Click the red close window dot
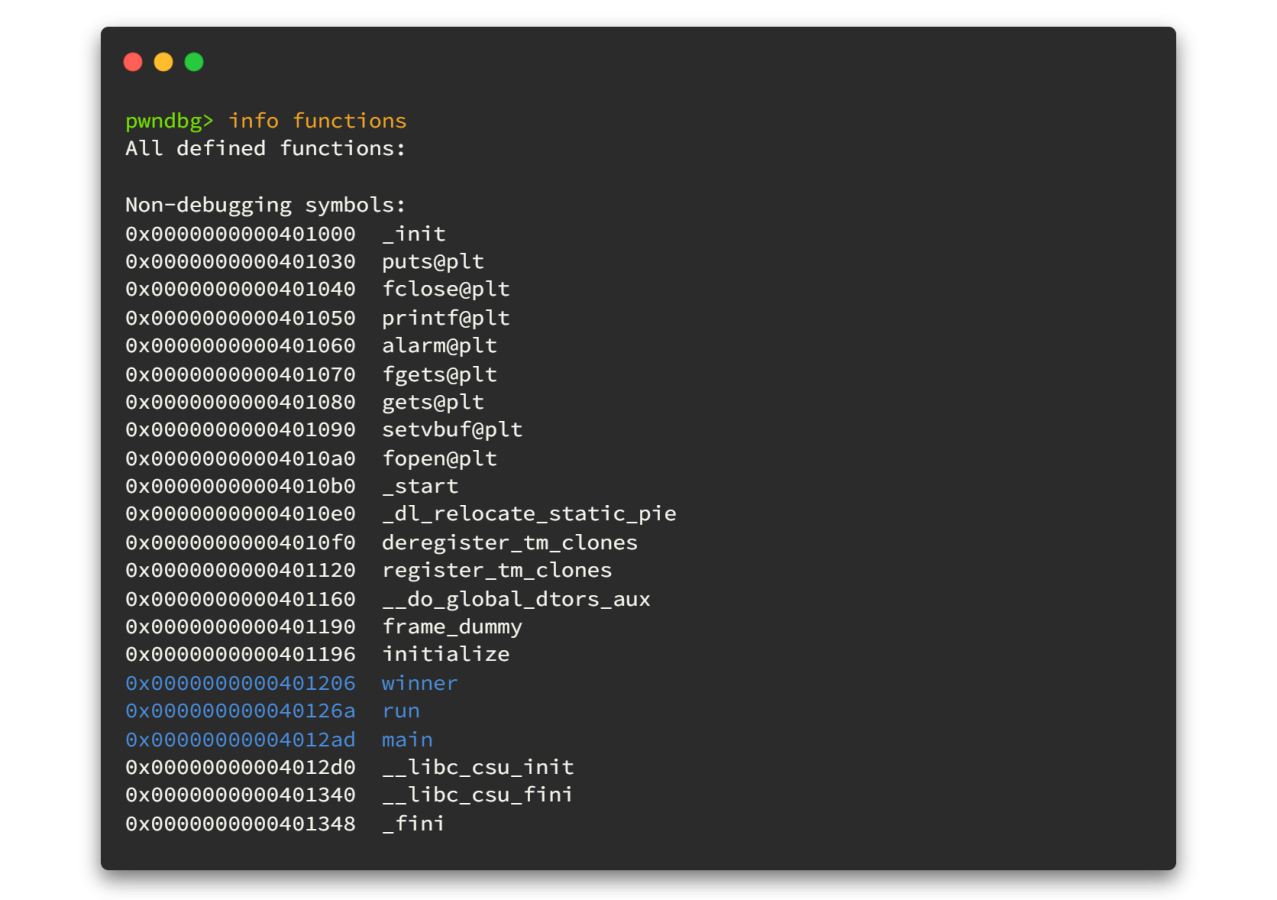The width and height of the screenshot is (1277, 900). pos(133,62)
